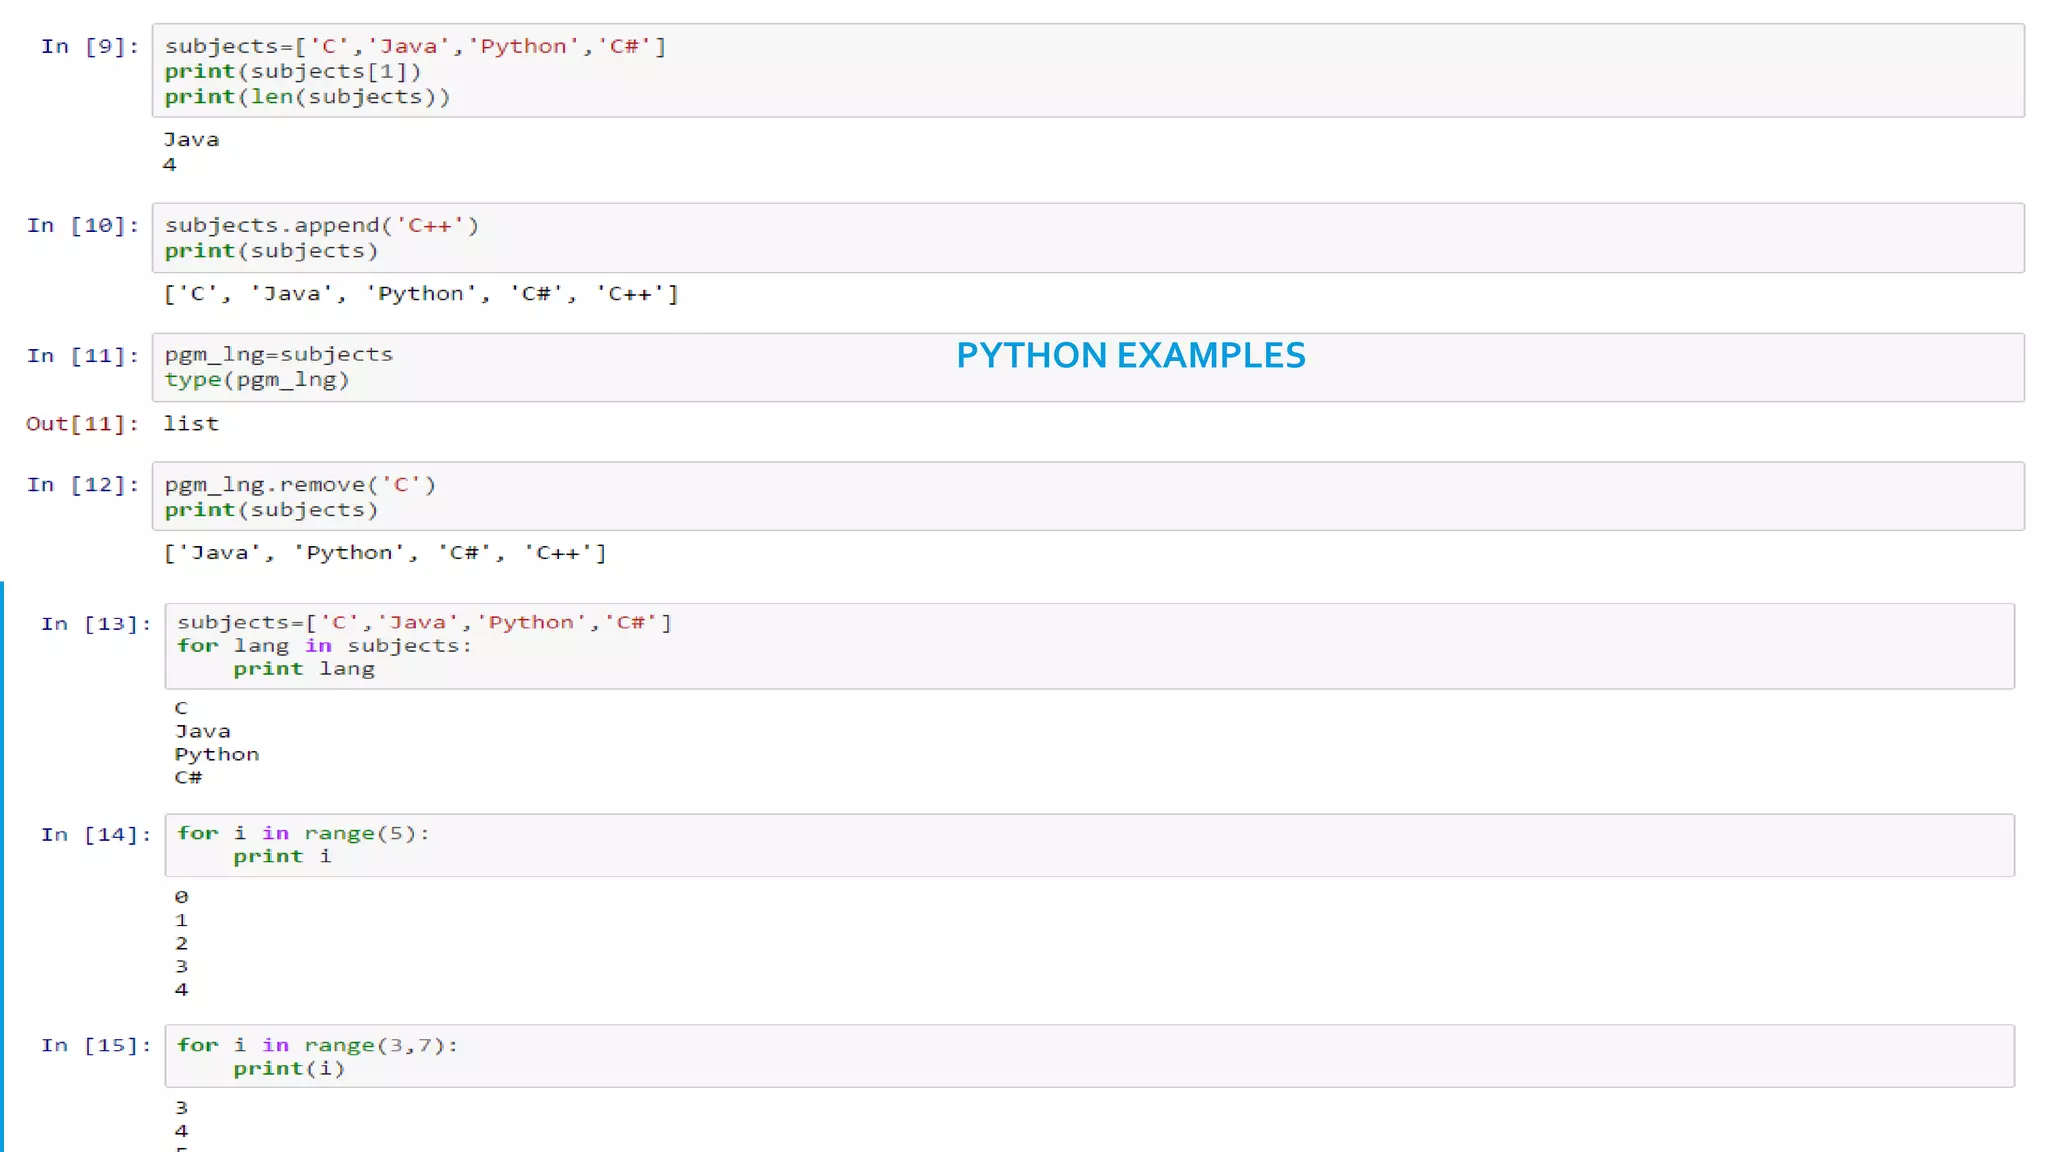The width and height of the screenshot is (2048, 1152).
Task: Click inside code cell In [9]
Action: tap(1088, 71)
